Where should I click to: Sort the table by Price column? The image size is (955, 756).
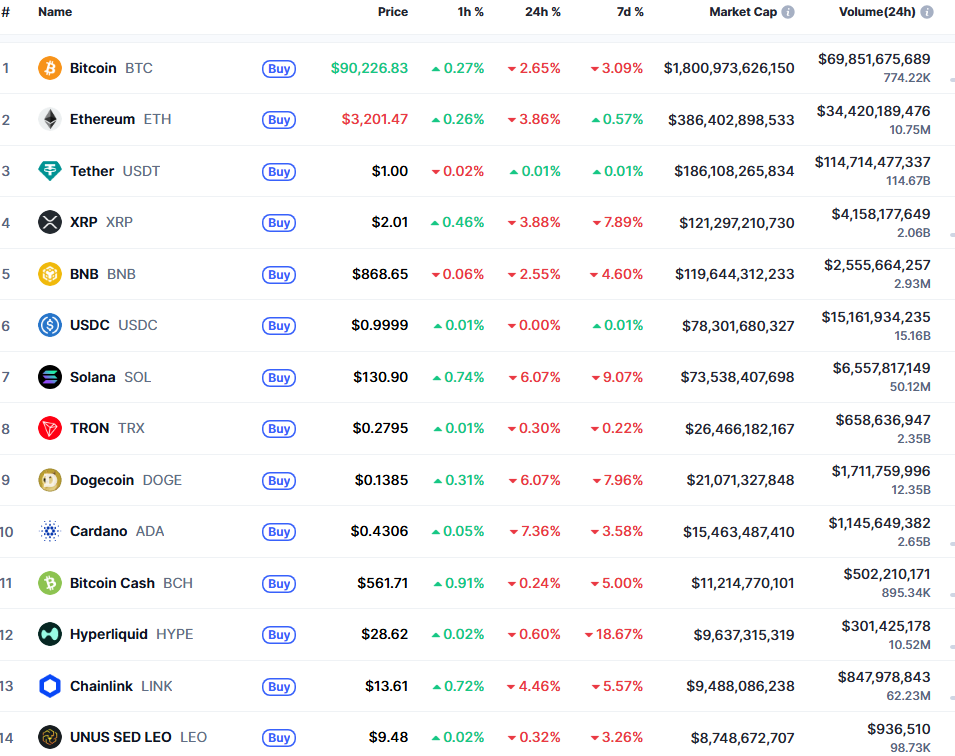392,12
